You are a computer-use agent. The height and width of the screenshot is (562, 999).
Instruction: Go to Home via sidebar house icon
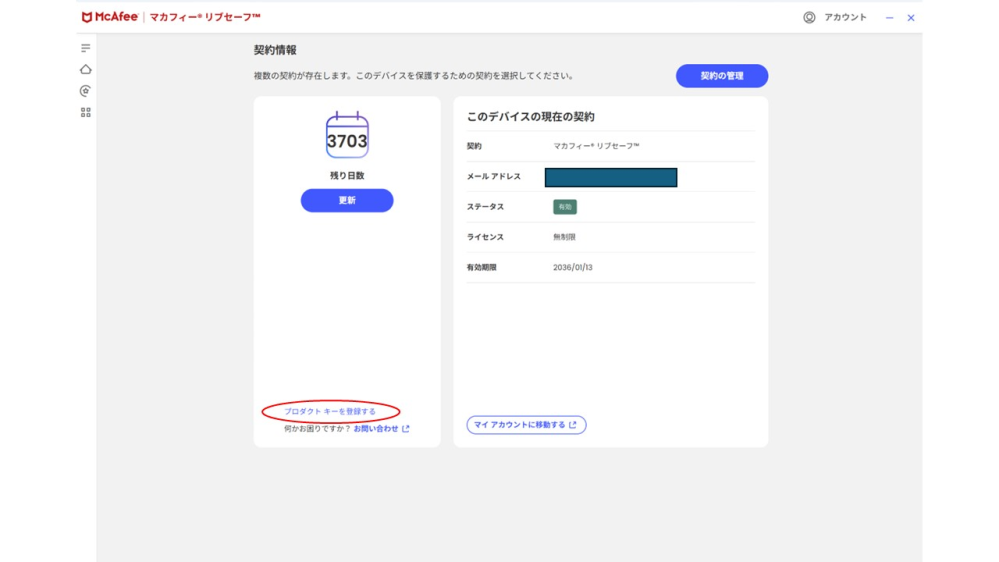(x=85, y=69)
